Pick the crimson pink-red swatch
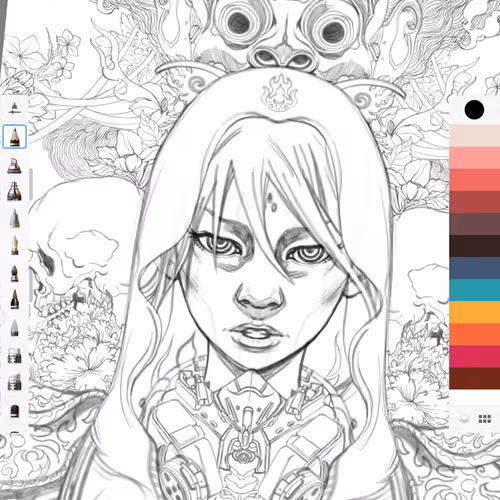 [x=475, y=356]
